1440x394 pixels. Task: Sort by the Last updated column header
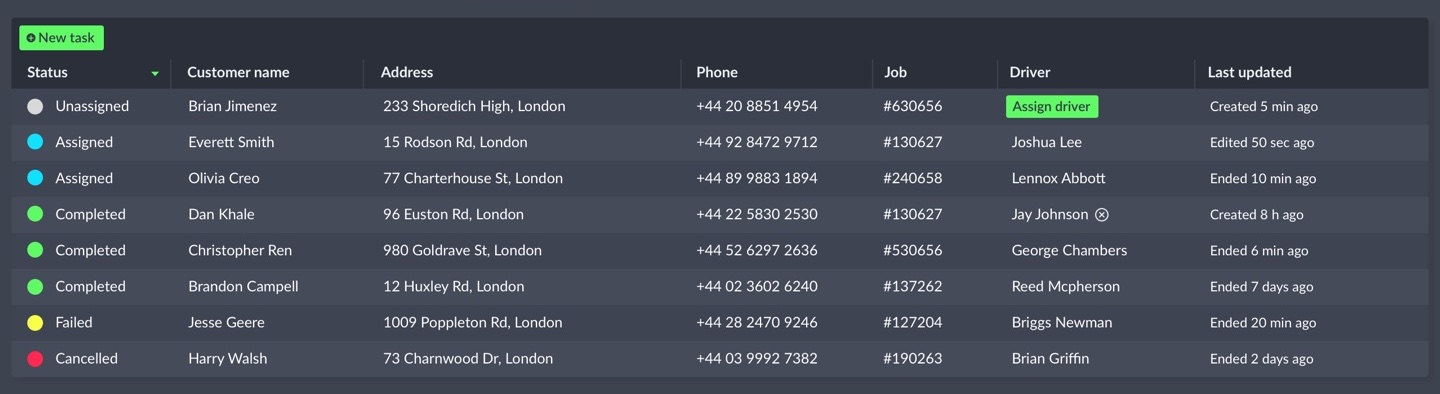(1249, 72)
